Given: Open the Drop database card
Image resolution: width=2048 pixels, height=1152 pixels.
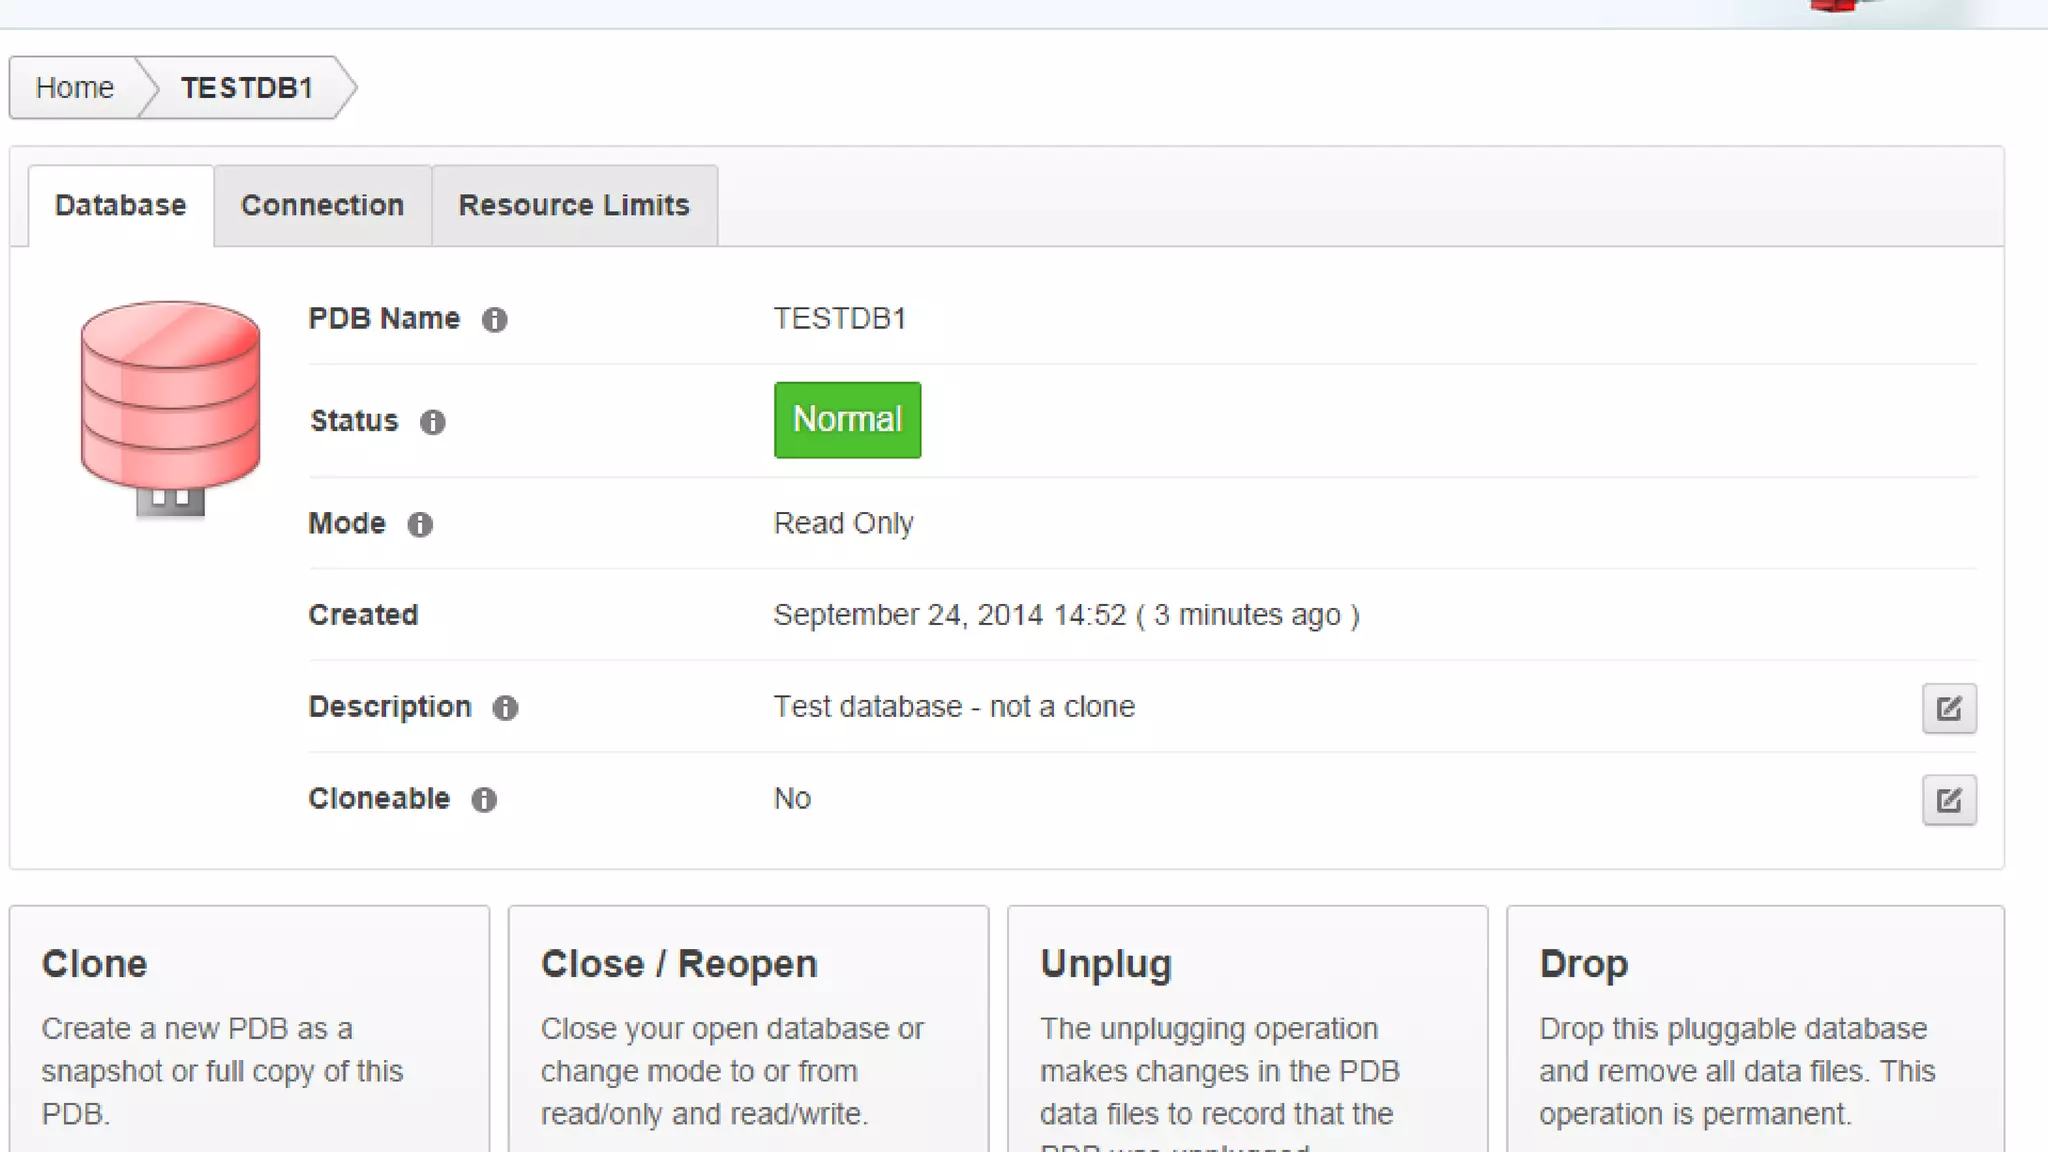Looking at the screenshot, I should pos(1755,1030).
